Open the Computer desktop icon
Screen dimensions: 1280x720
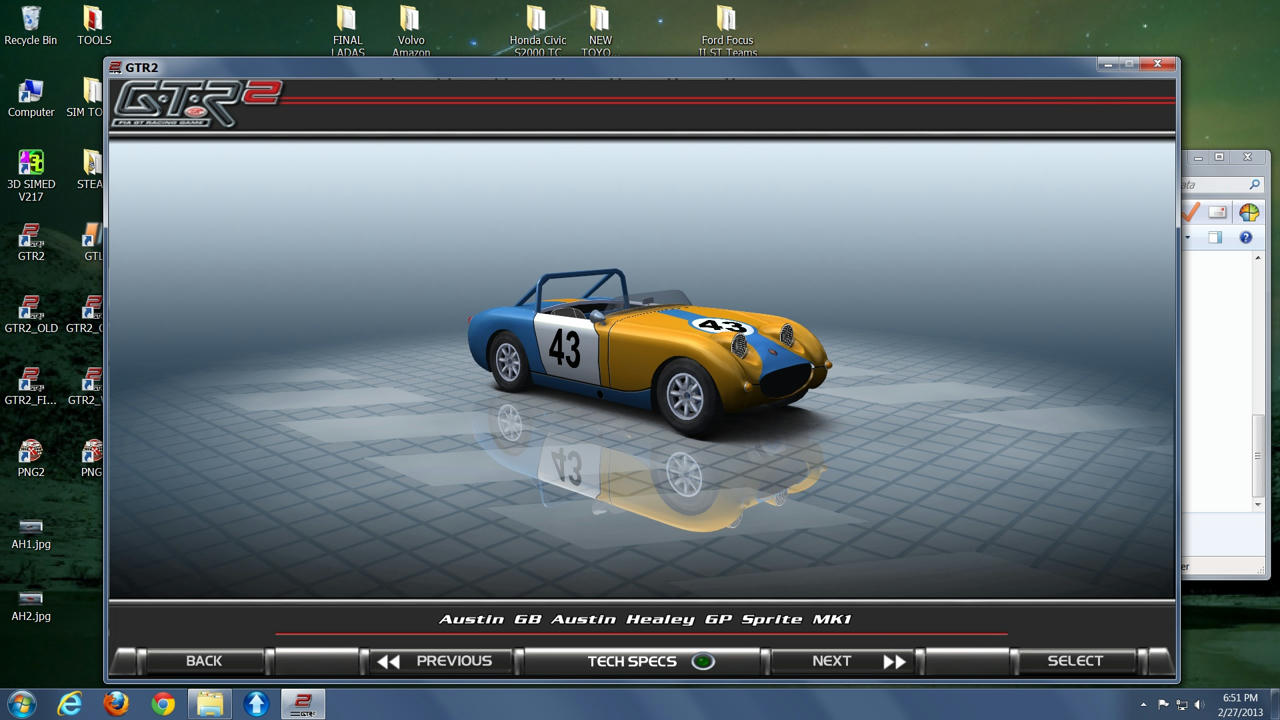(x=31, y=98)
